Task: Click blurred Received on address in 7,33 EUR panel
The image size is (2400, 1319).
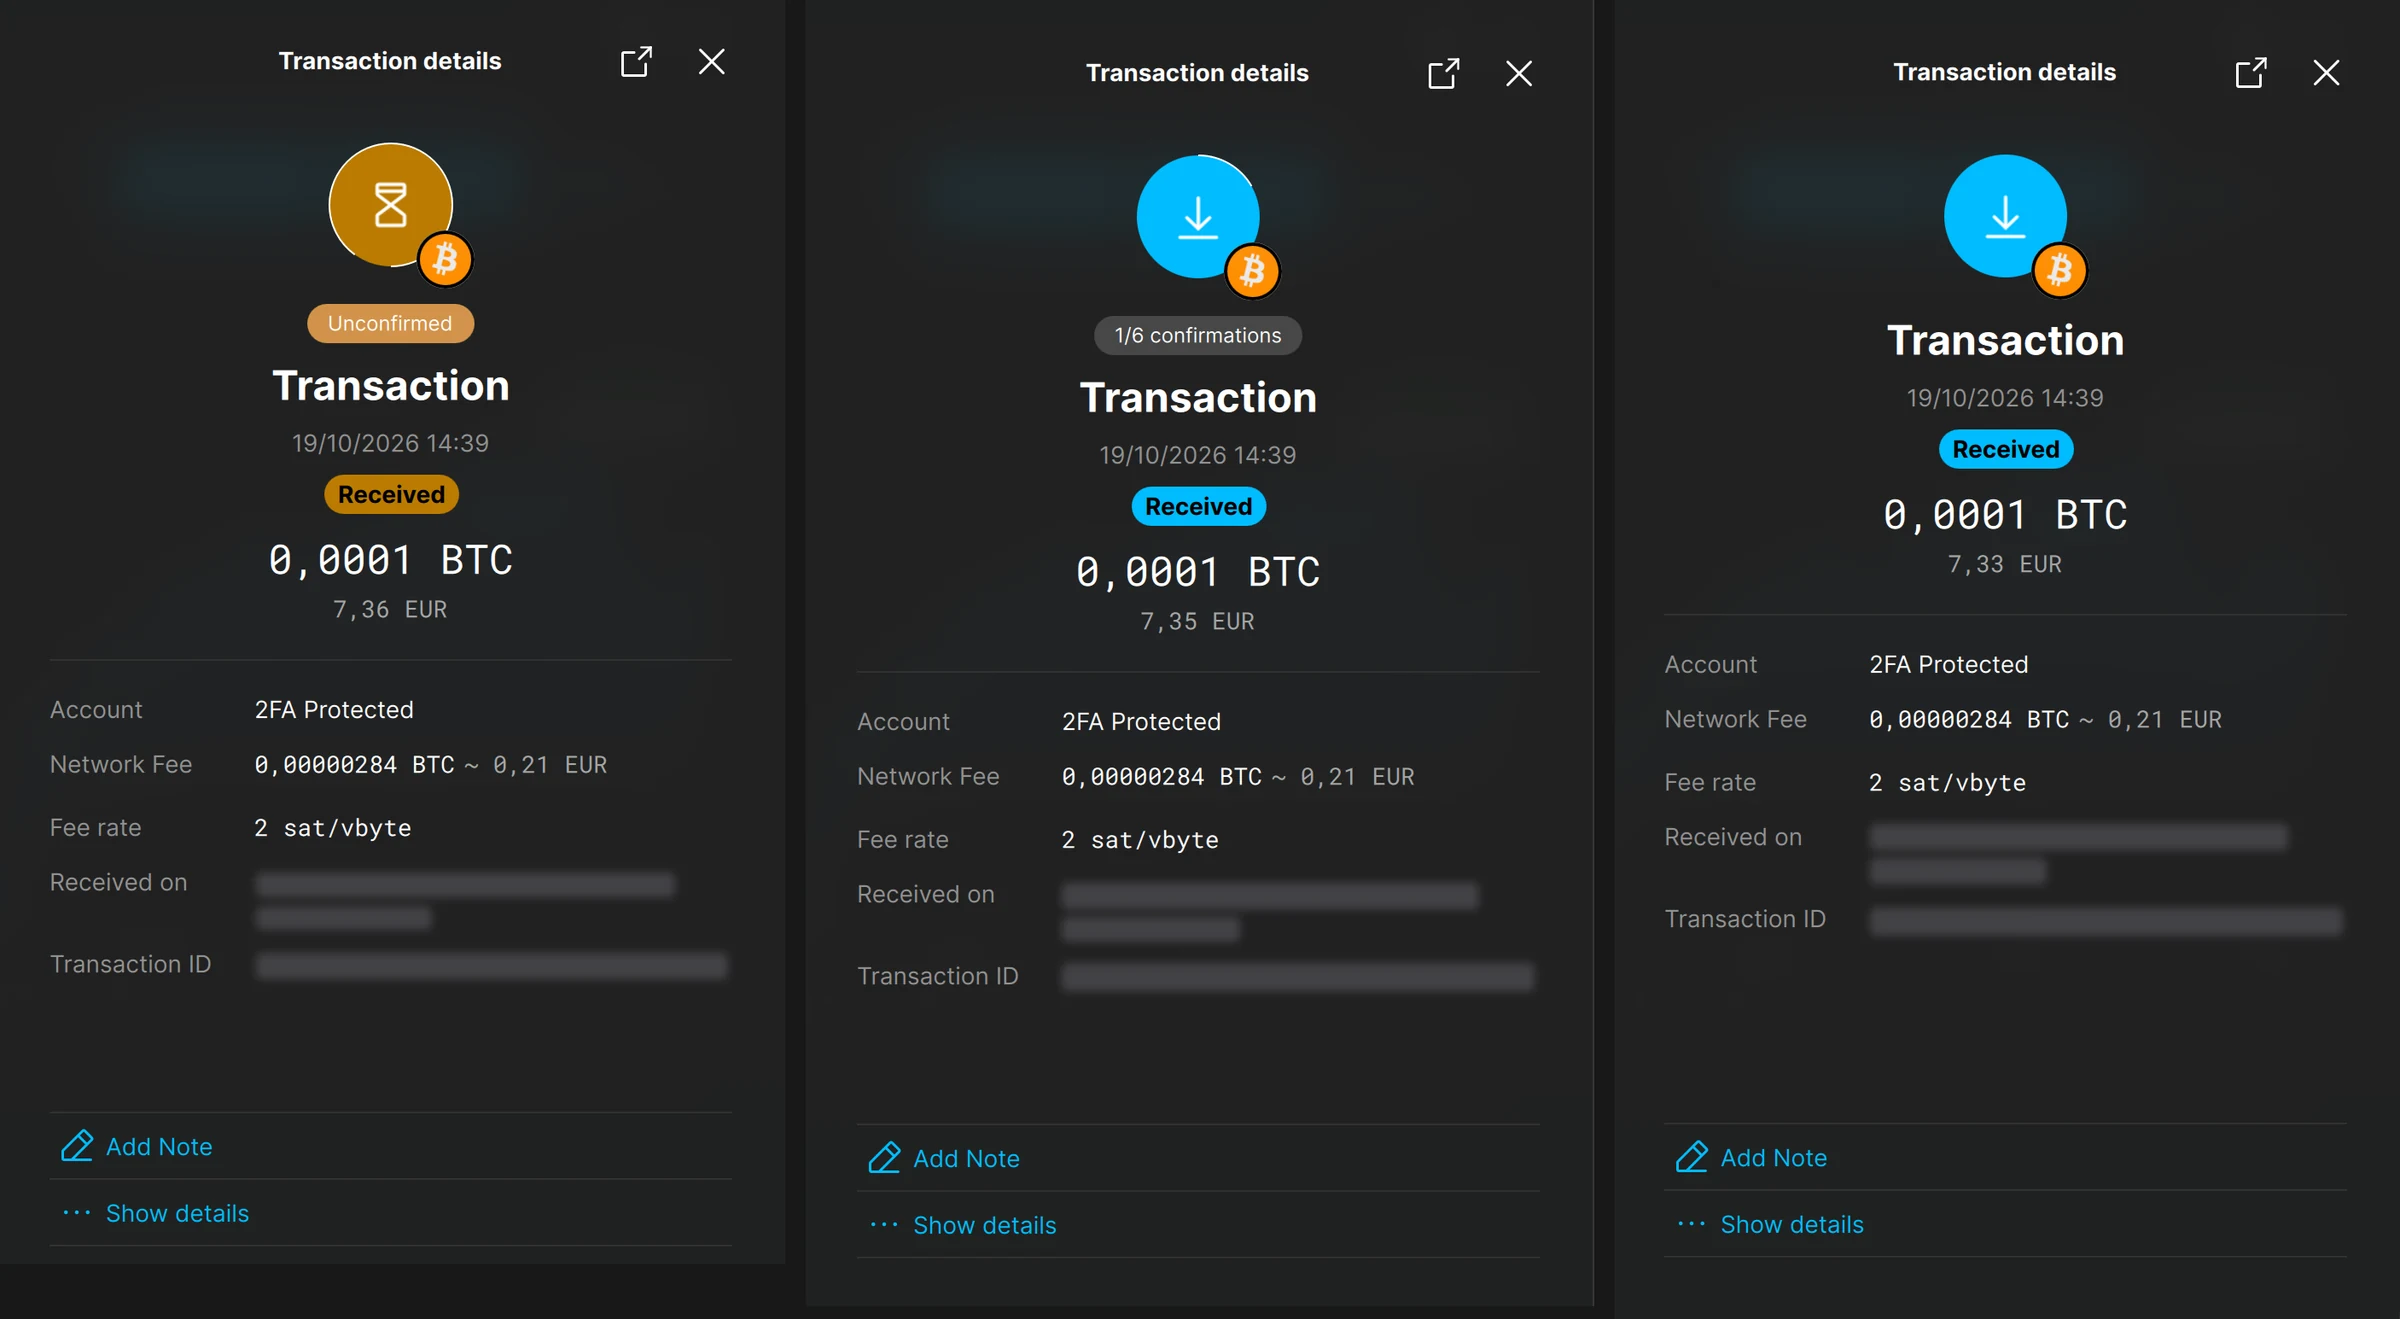Action: point(2078,855)
